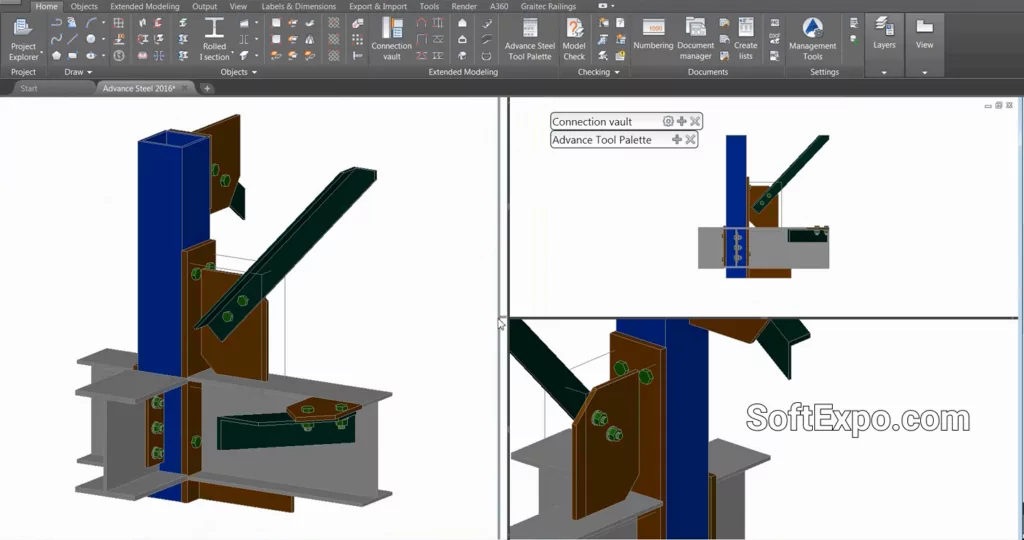Click the plus on Advance Tool Palette

[x=677, y=140]
